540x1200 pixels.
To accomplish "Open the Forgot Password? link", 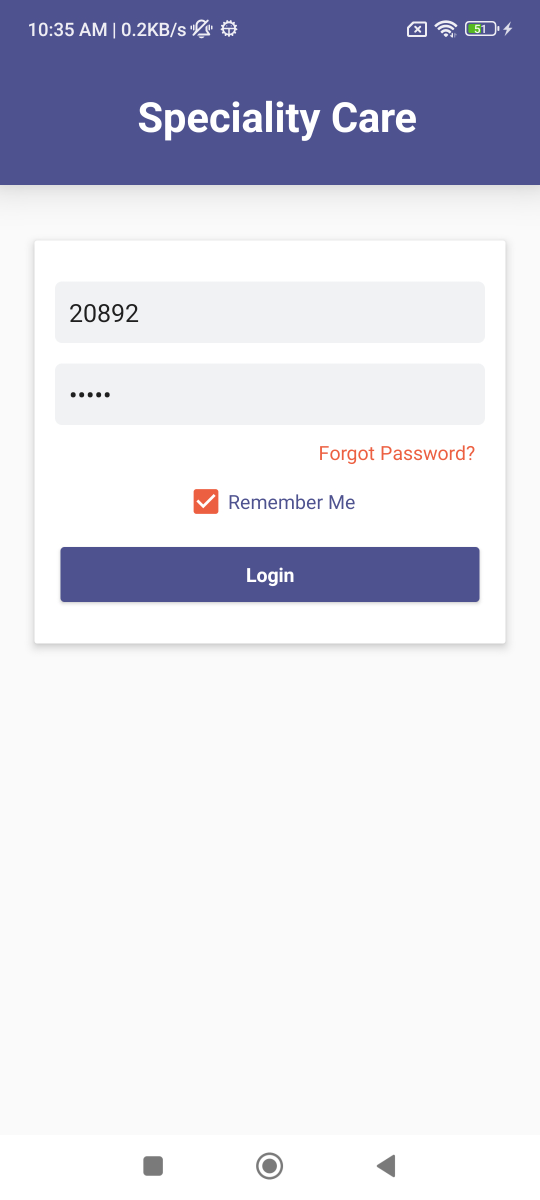I will [397, 453].
